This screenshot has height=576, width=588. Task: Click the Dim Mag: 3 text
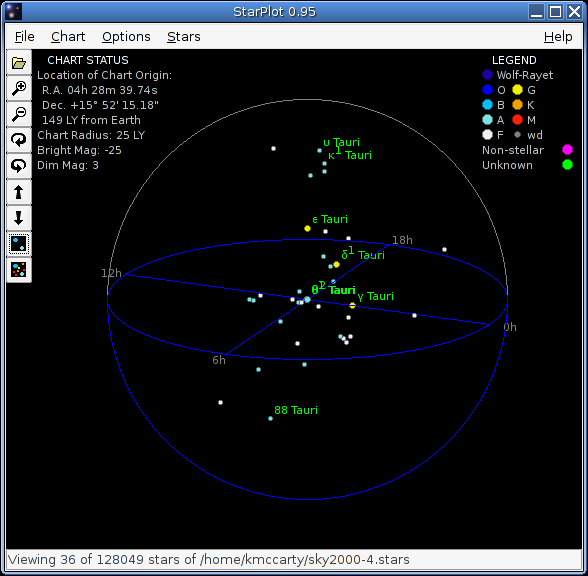pyautogui.click(x=68, y=165)
